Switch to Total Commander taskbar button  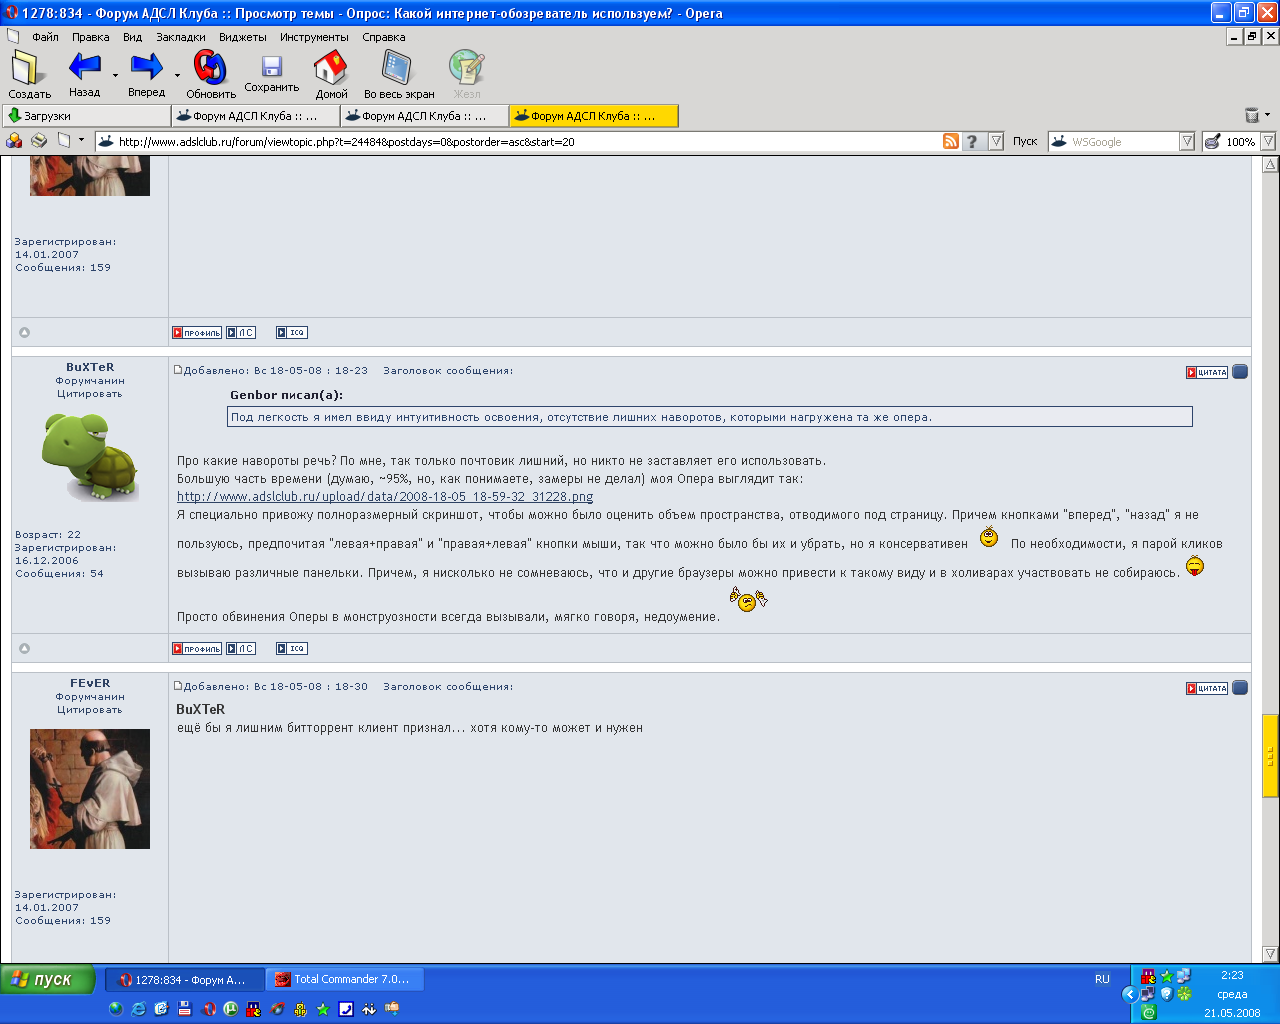345,980
